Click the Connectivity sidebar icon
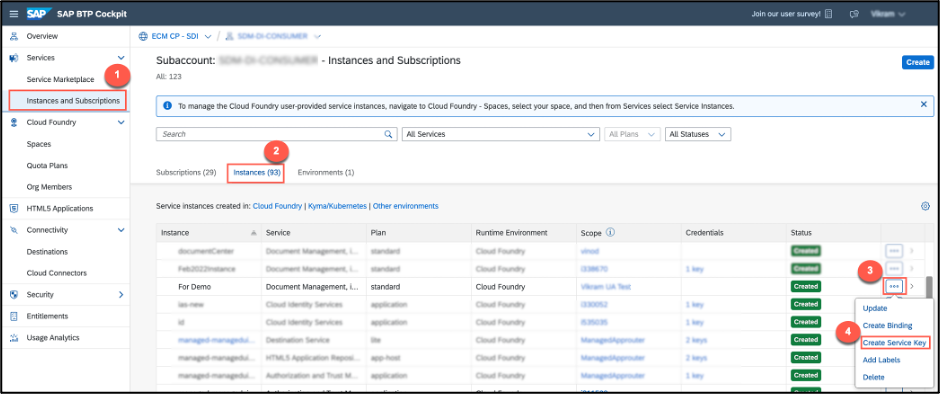This screenshot has height=394, width=940. point(14,230)
